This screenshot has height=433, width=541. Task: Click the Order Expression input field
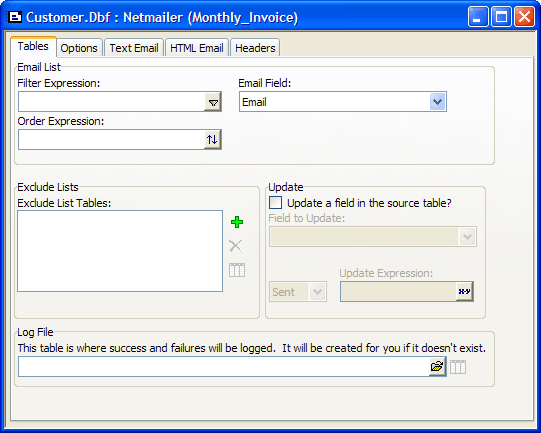[111, 140]
